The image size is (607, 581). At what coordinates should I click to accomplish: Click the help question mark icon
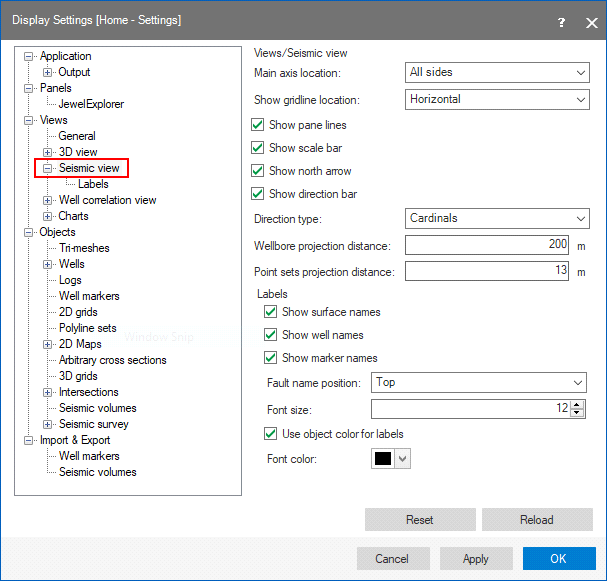tap(561, 20)
